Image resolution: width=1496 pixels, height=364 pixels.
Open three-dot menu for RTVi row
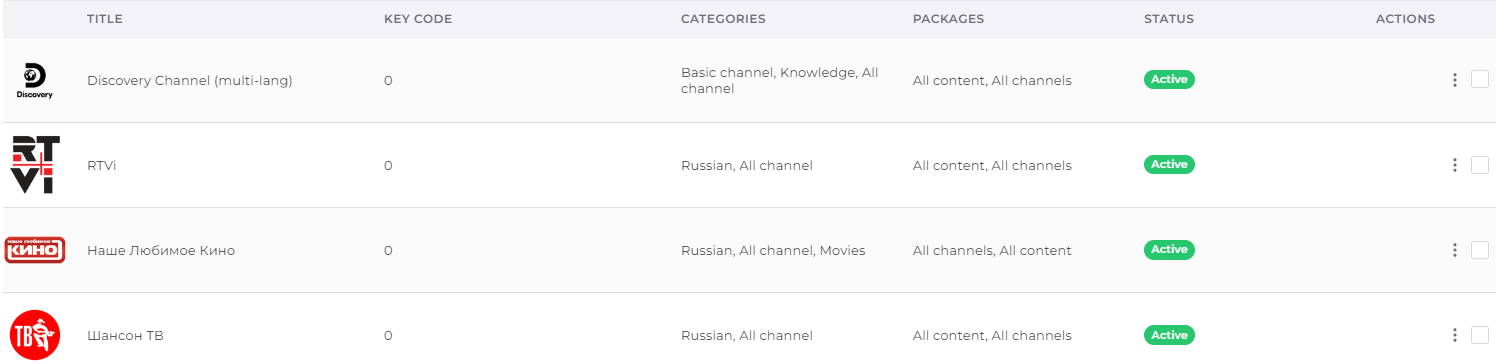1455,165
